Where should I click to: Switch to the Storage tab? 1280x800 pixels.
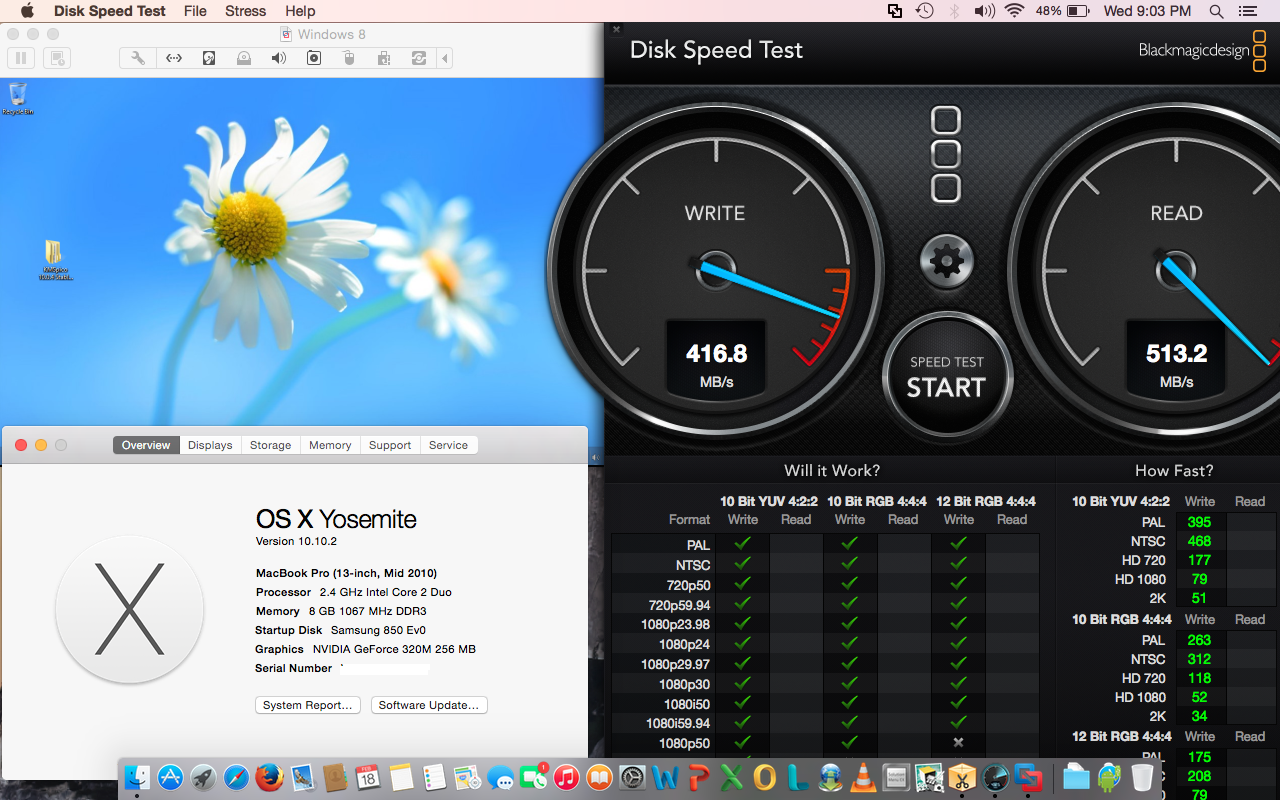coord(270,445)
